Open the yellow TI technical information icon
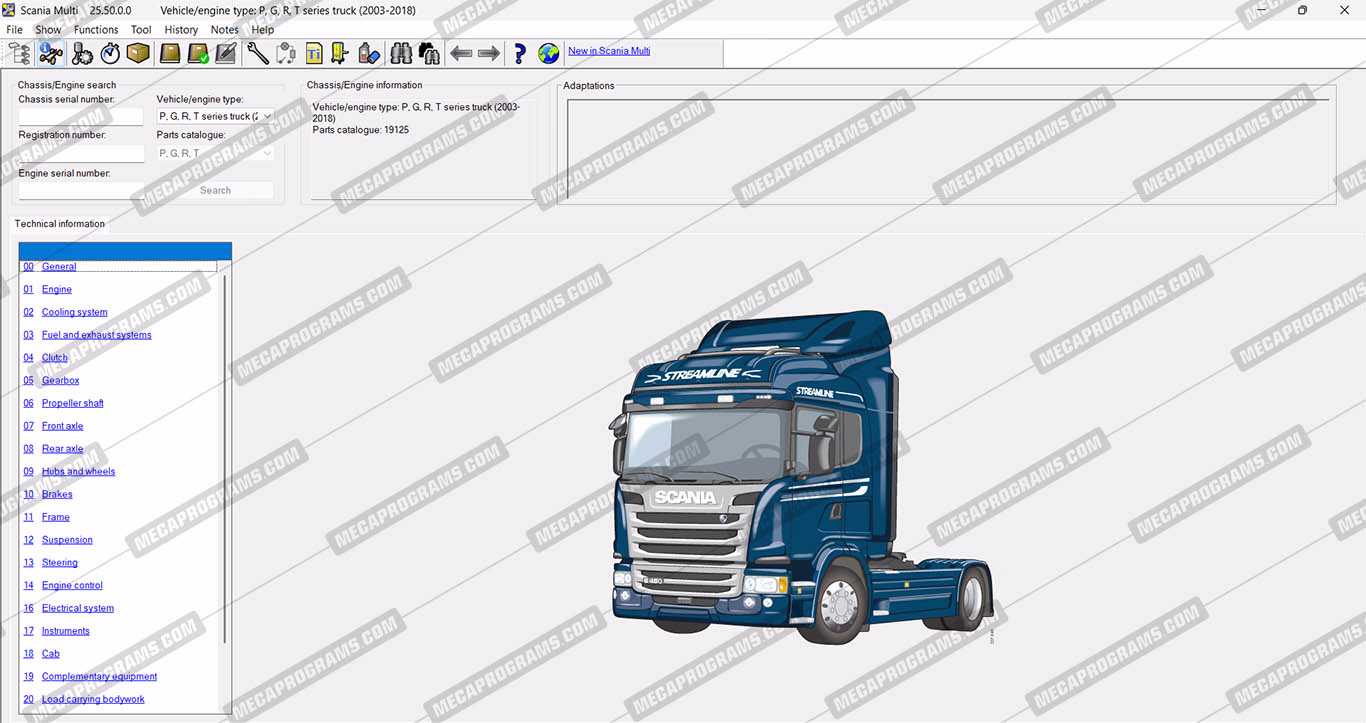This screenshot has height=723, width=1366. tap(314, 53)
